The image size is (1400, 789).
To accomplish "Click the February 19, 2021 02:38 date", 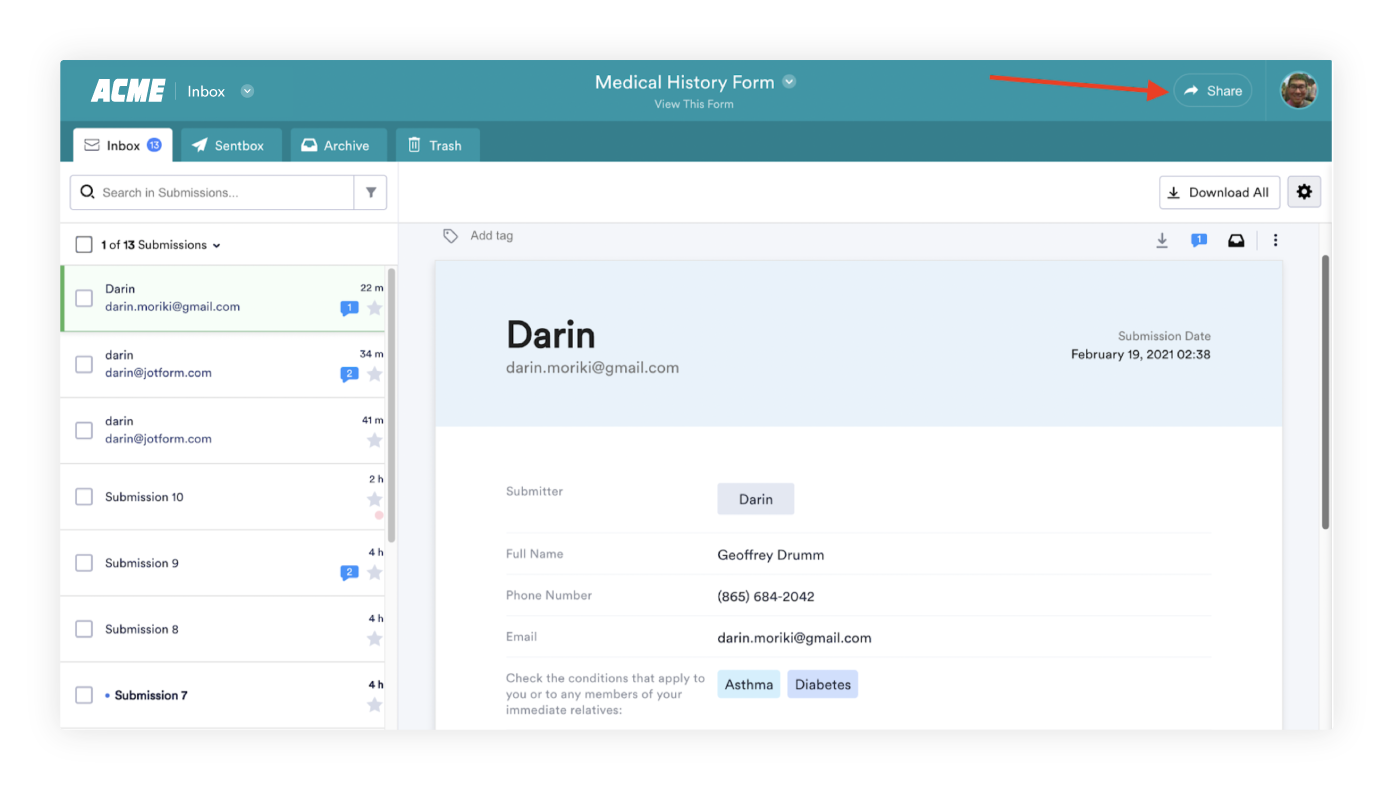I will (1141, 354).
